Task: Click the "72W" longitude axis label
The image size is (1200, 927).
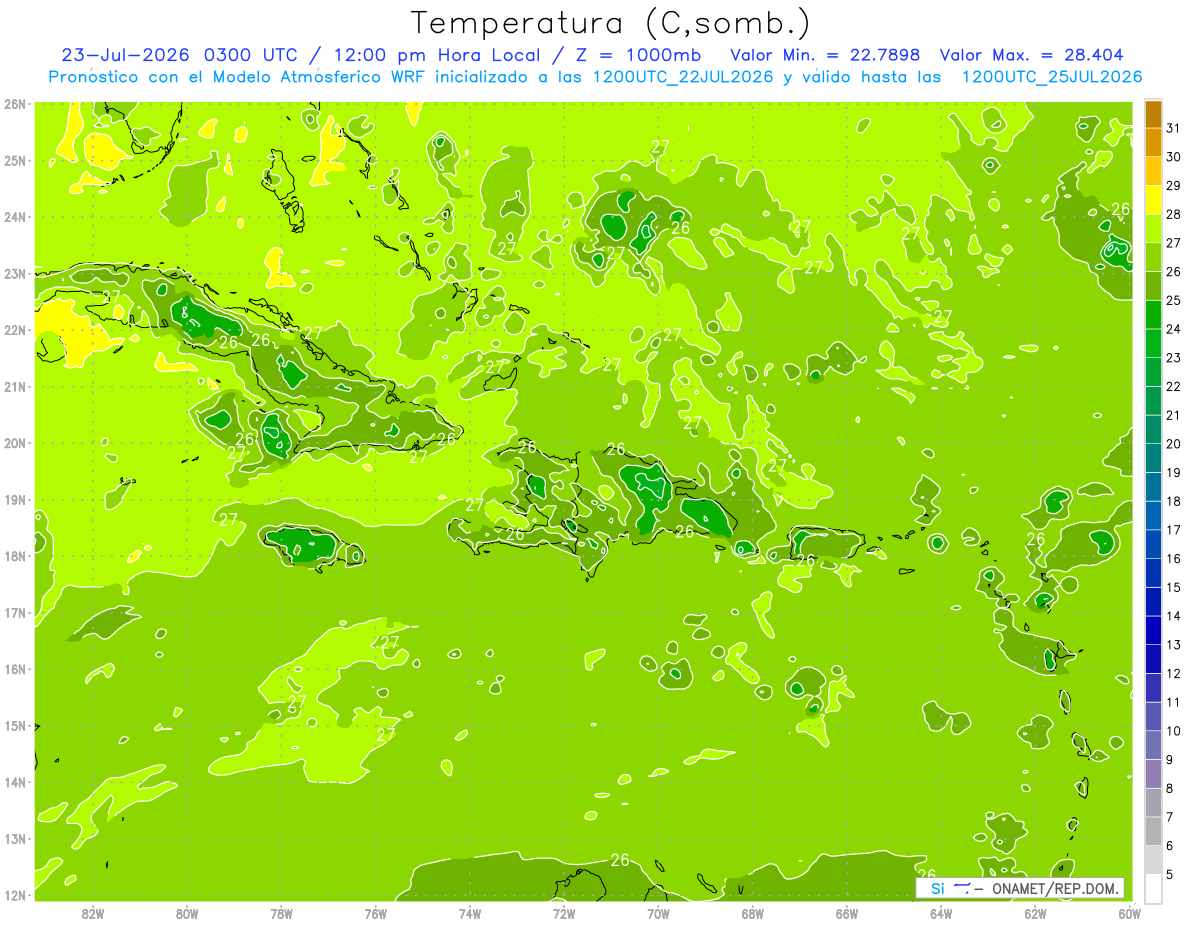Action: click(563, 914)
